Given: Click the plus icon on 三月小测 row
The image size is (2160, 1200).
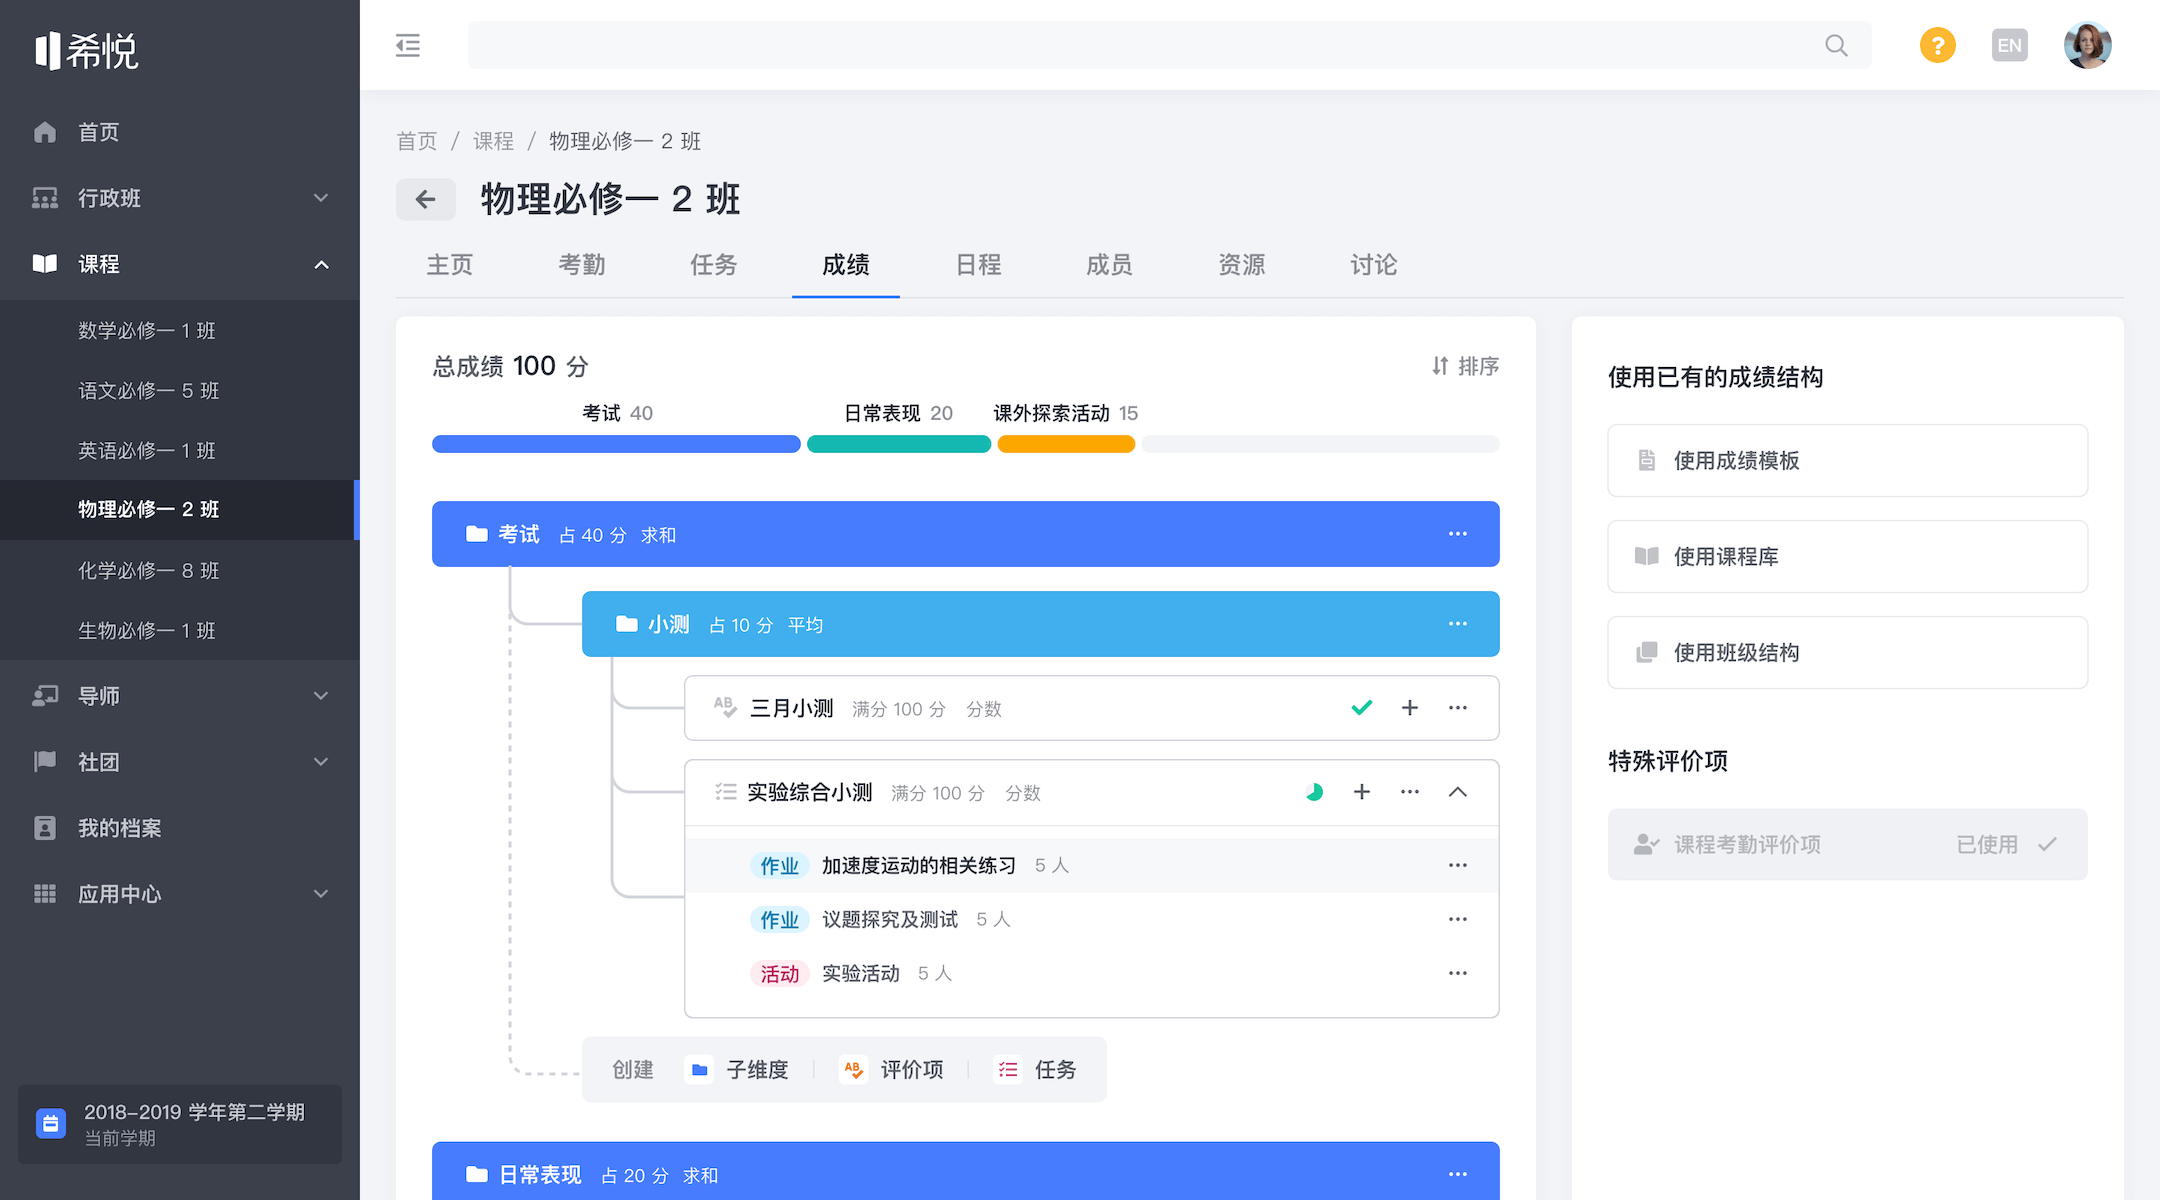Looking at the screenshot, I should click(x=1410, y=708).
